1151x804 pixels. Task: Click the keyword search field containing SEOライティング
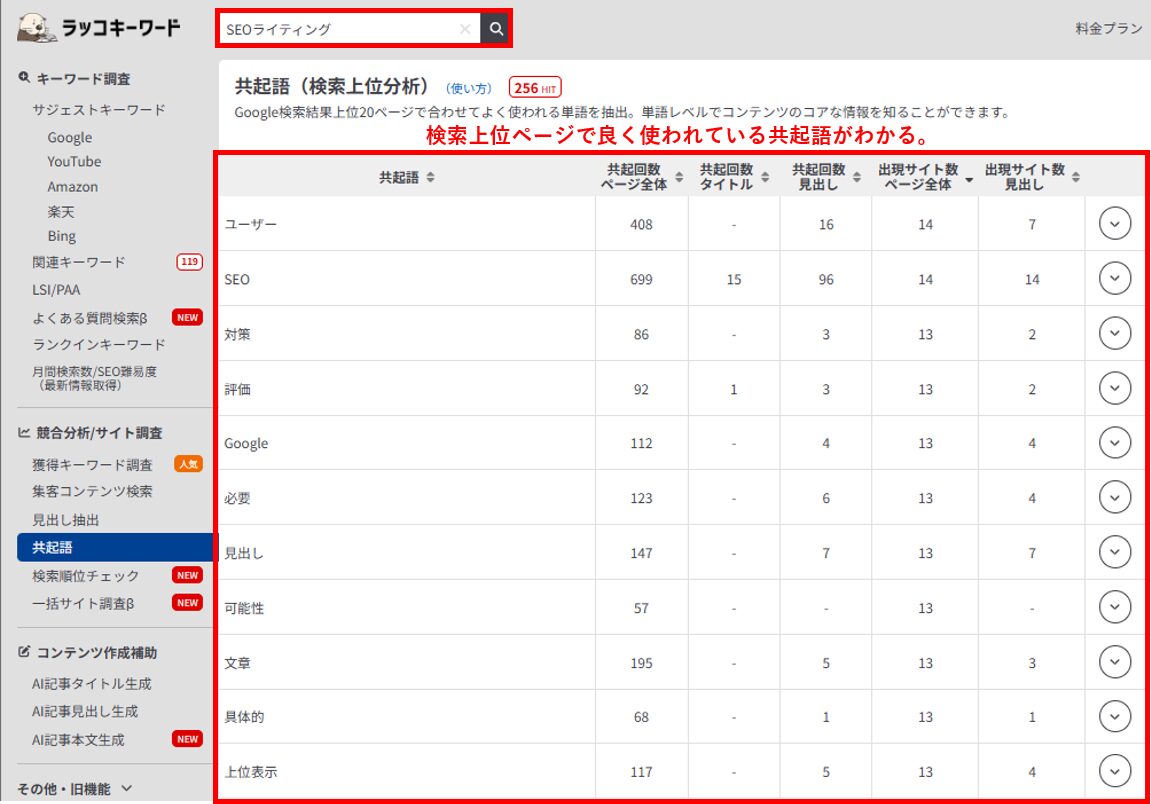click(x=350, y=29)
